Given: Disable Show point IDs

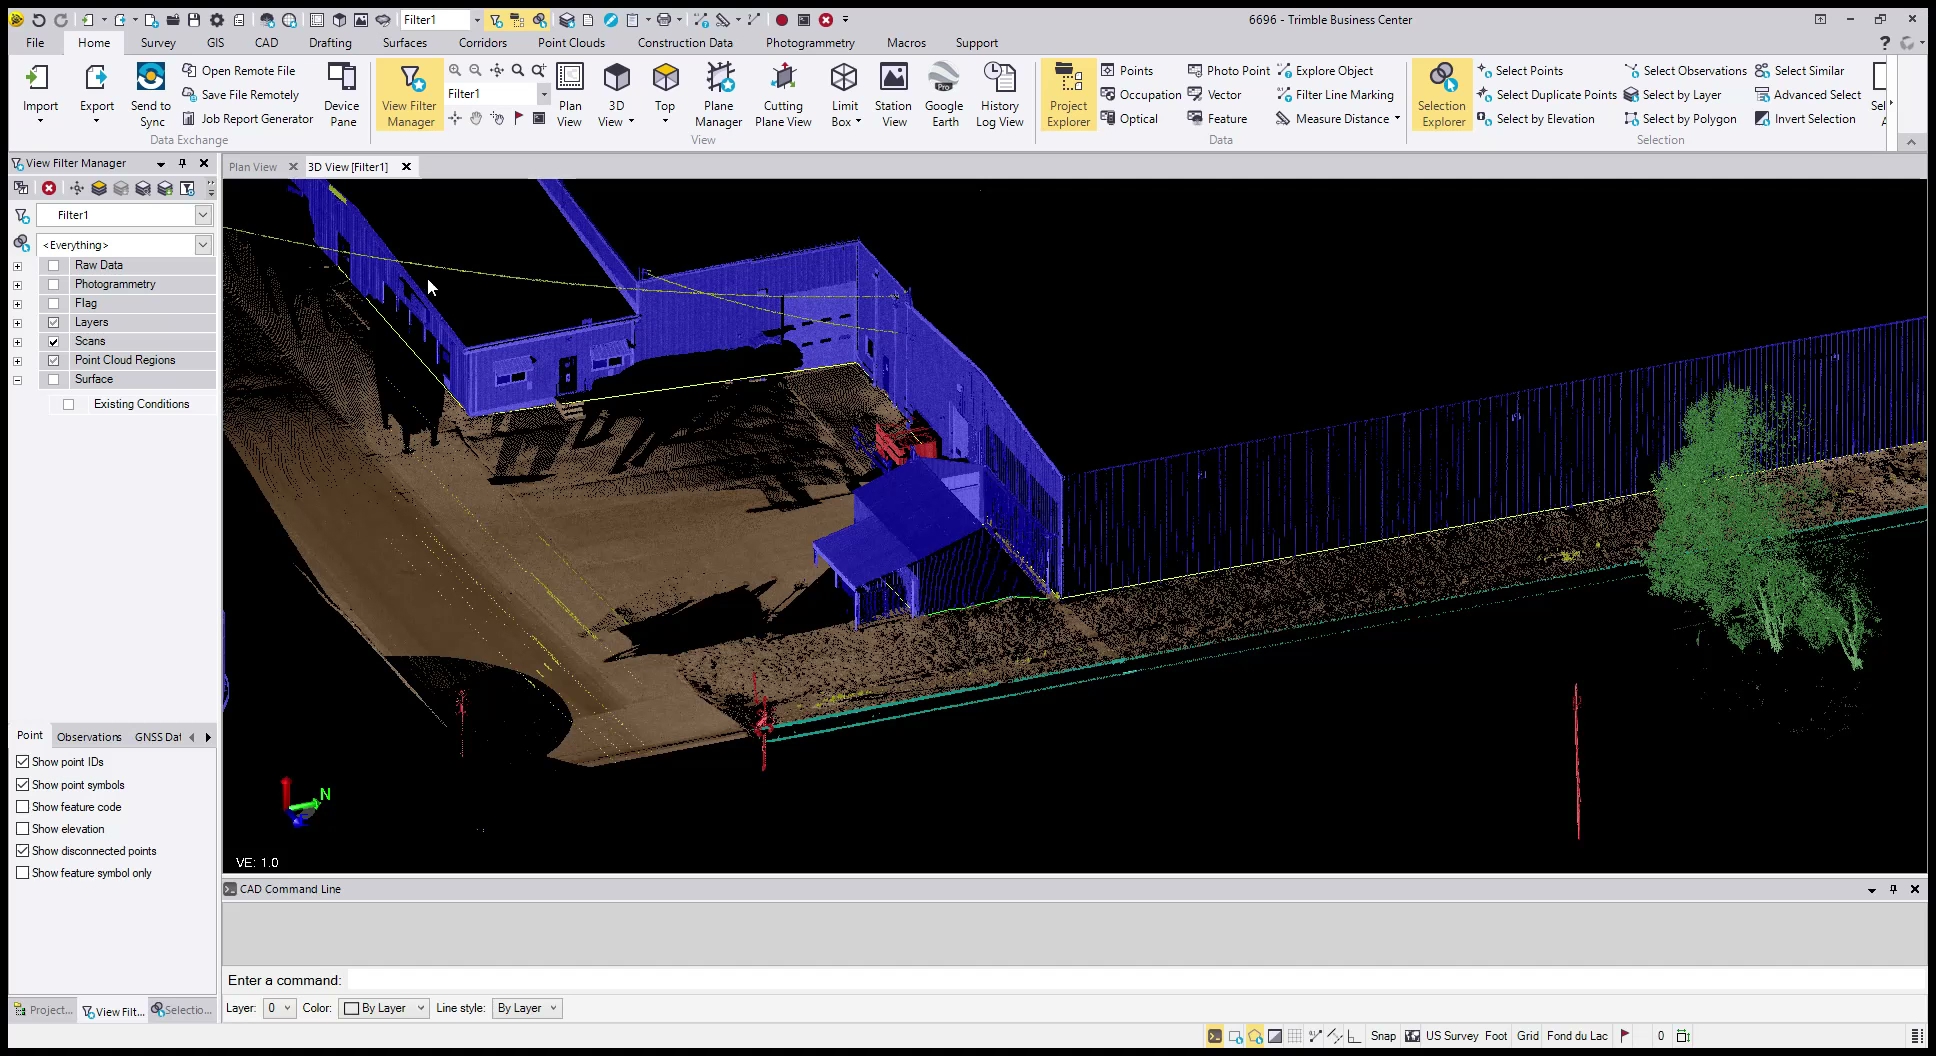Looking at the screenshot, I should click(23, 762).
